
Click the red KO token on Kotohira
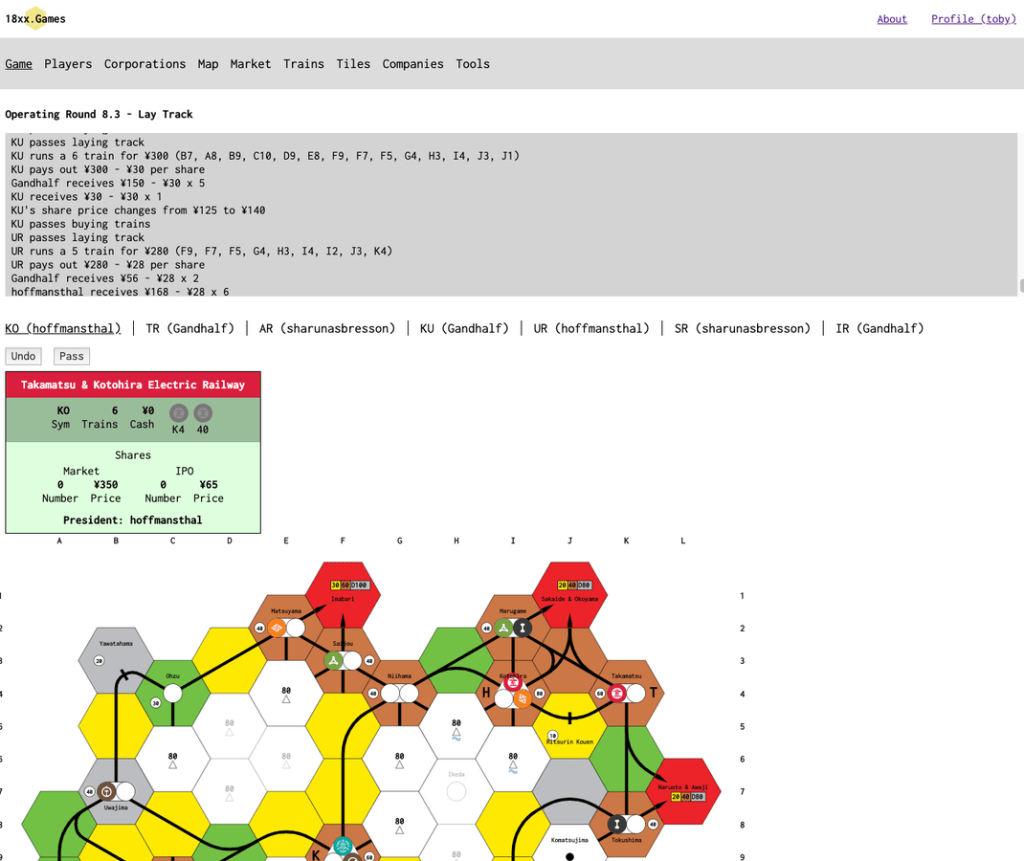(x=512, y=683)
